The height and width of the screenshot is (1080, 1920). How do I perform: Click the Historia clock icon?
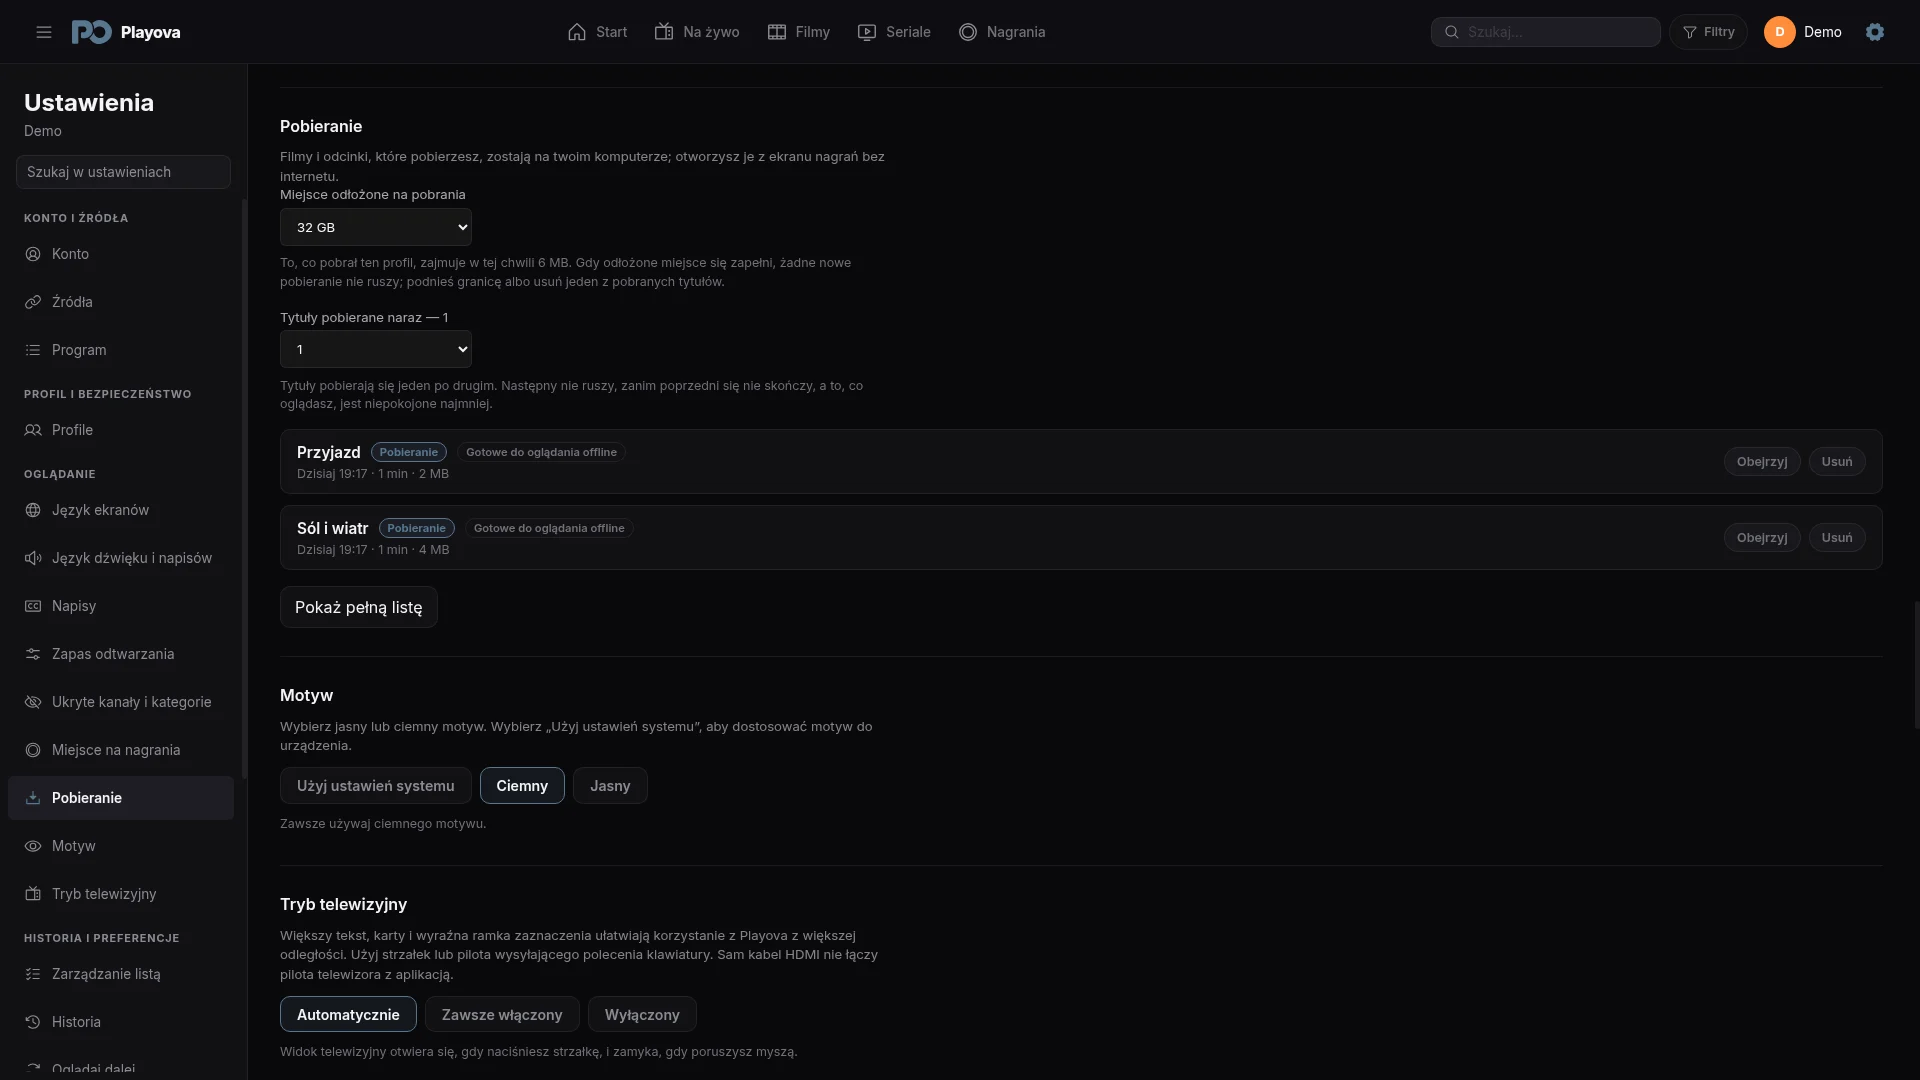33,1022
